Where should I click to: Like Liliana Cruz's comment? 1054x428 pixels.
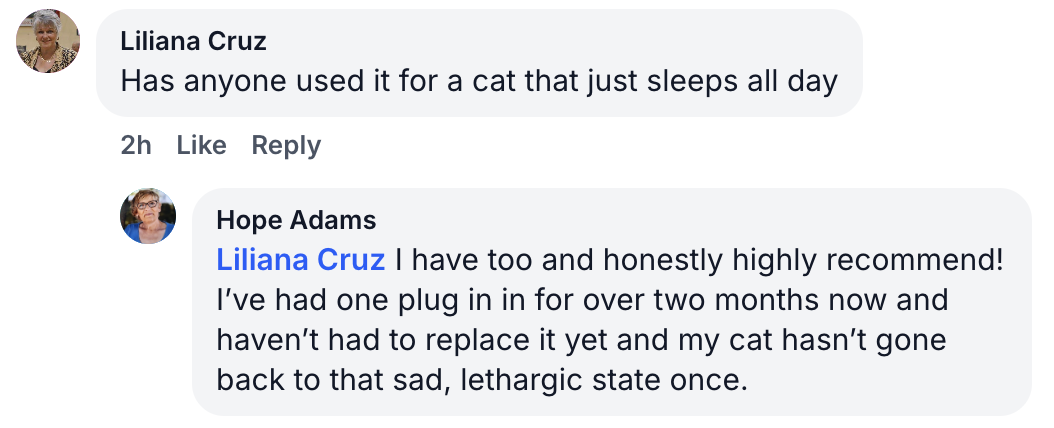click(201, 145)
